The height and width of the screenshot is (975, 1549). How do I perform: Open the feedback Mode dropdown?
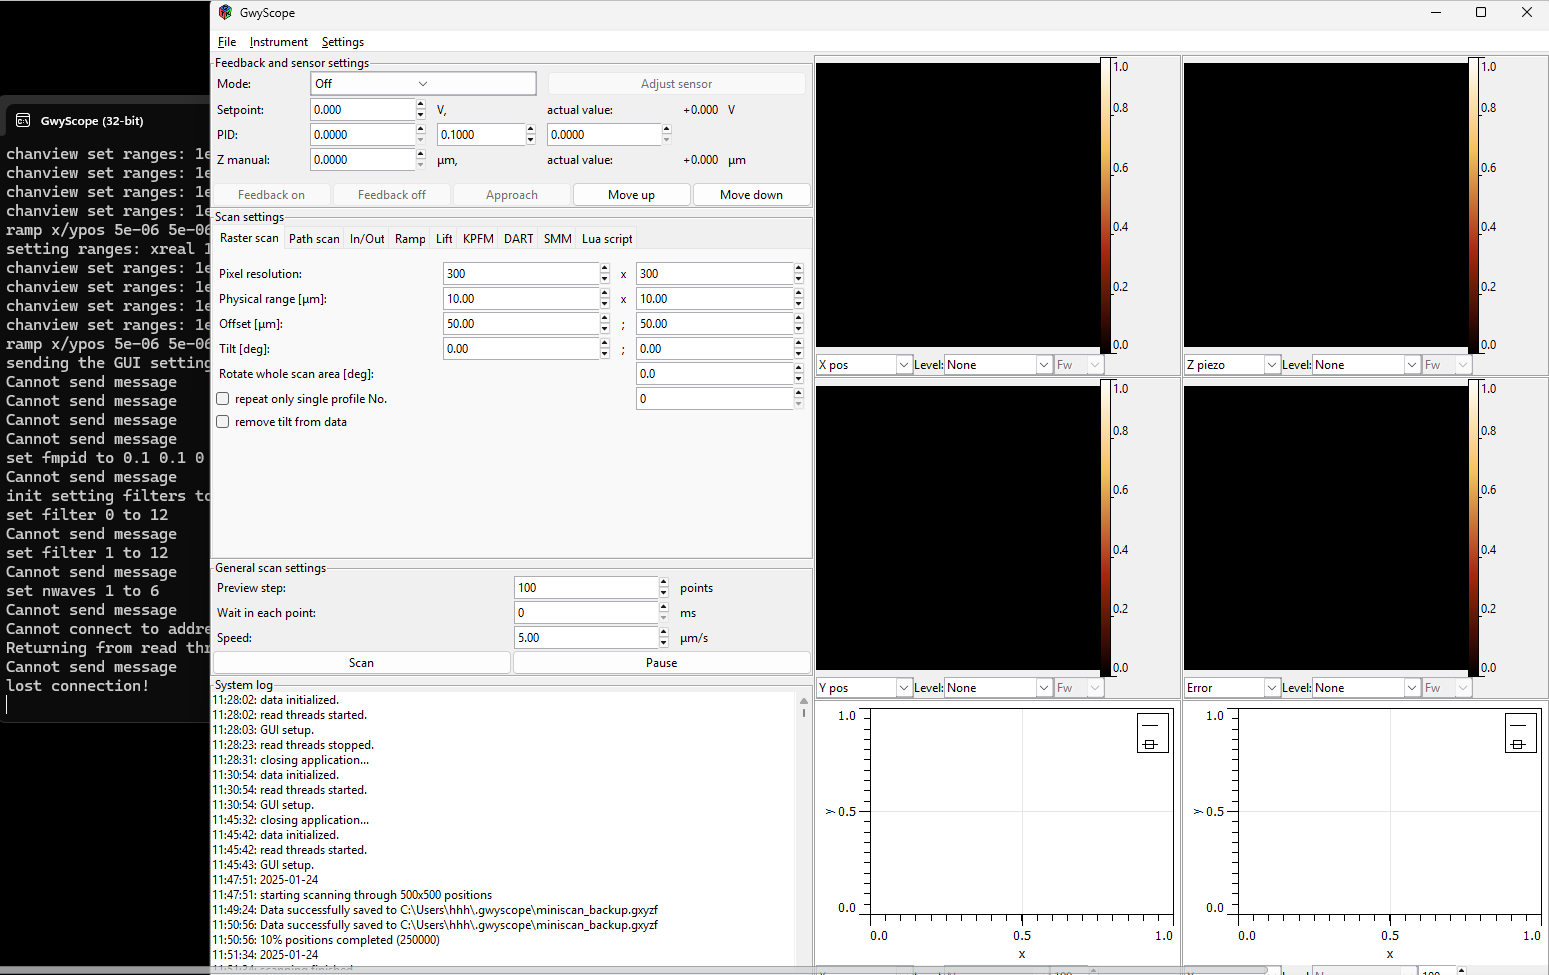[x=422, y=84]
